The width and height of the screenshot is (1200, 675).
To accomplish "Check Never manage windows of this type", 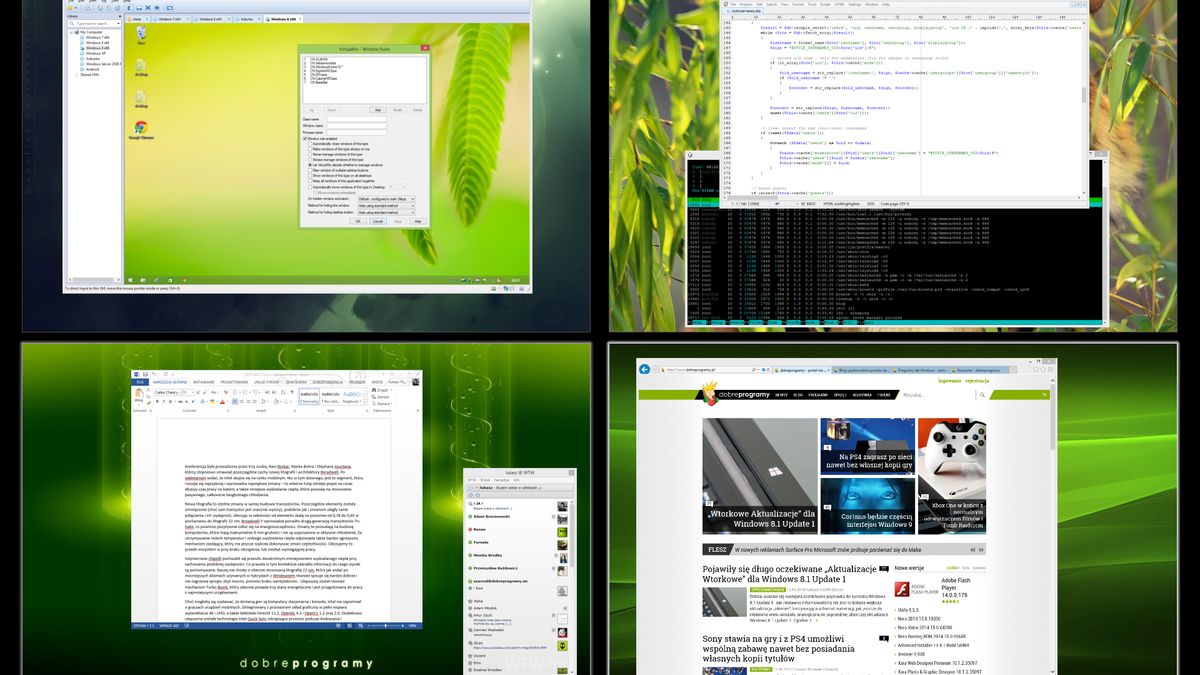I will [310, 154].
